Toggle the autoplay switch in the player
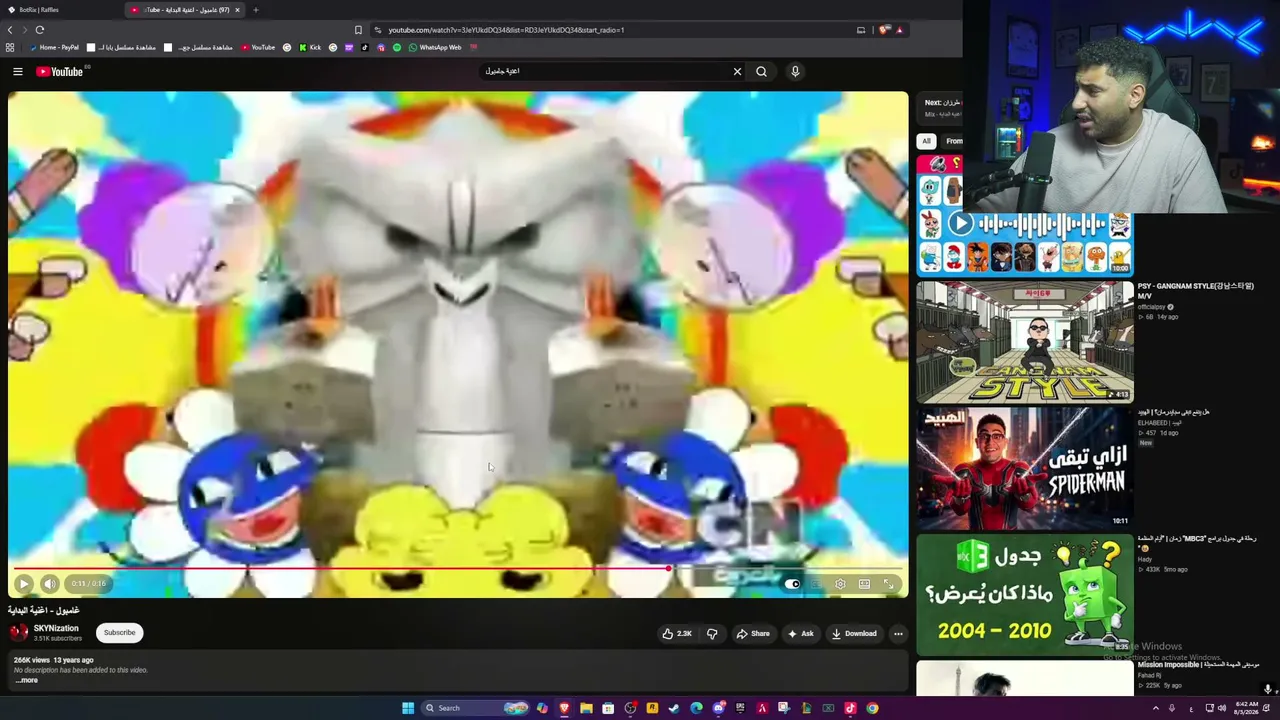Screen dimensions: 1280x720 click(792, 584)
